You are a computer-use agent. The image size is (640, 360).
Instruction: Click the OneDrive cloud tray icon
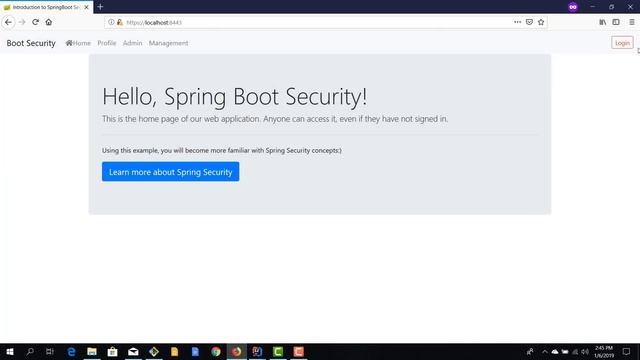click(555, 351)
